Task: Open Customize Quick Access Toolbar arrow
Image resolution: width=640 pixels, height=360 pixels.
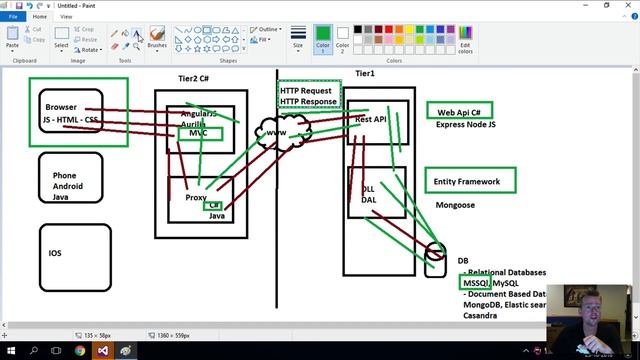Action: [x=49, y=6]
